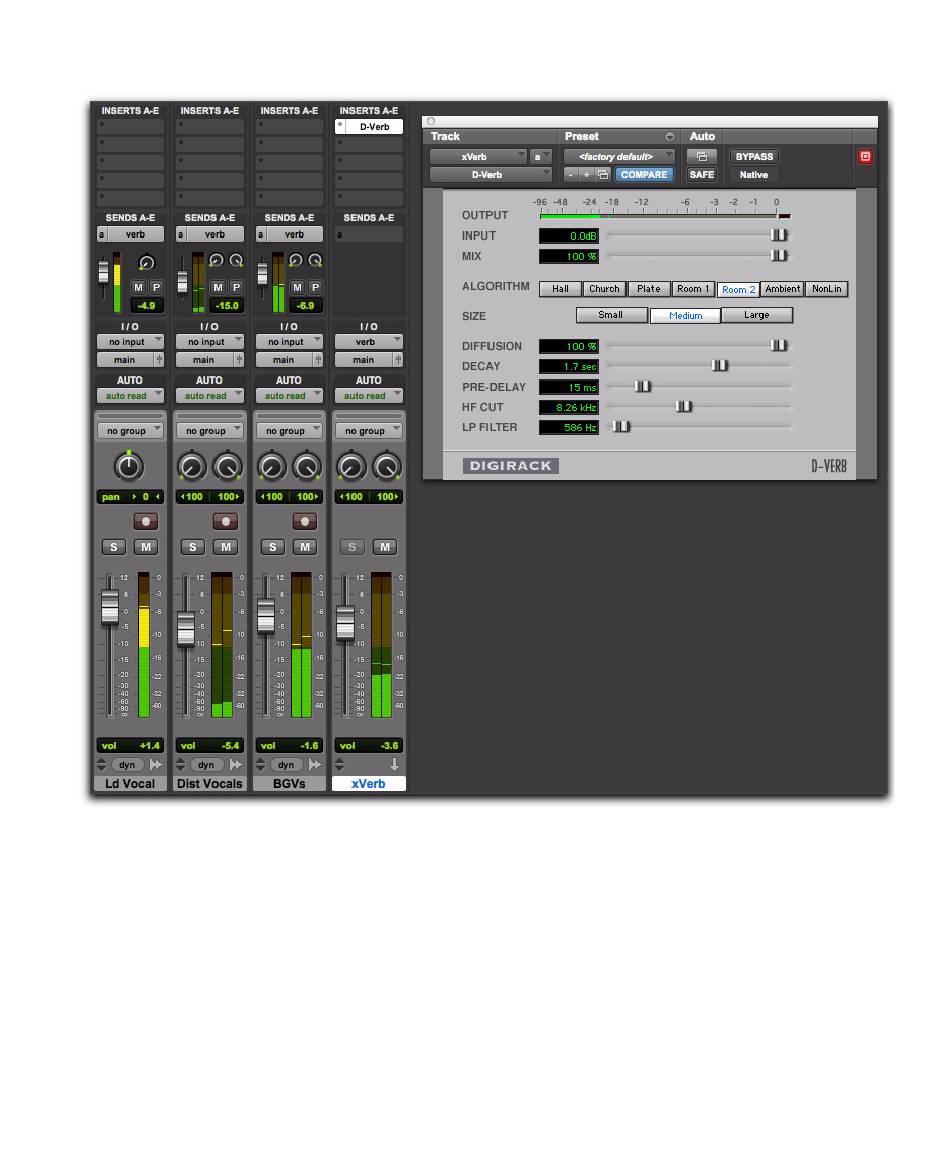This screenshot has height=1176, width=950.
Task: Open auto read dropdown on Ld Vocal track
Action: 129,396
